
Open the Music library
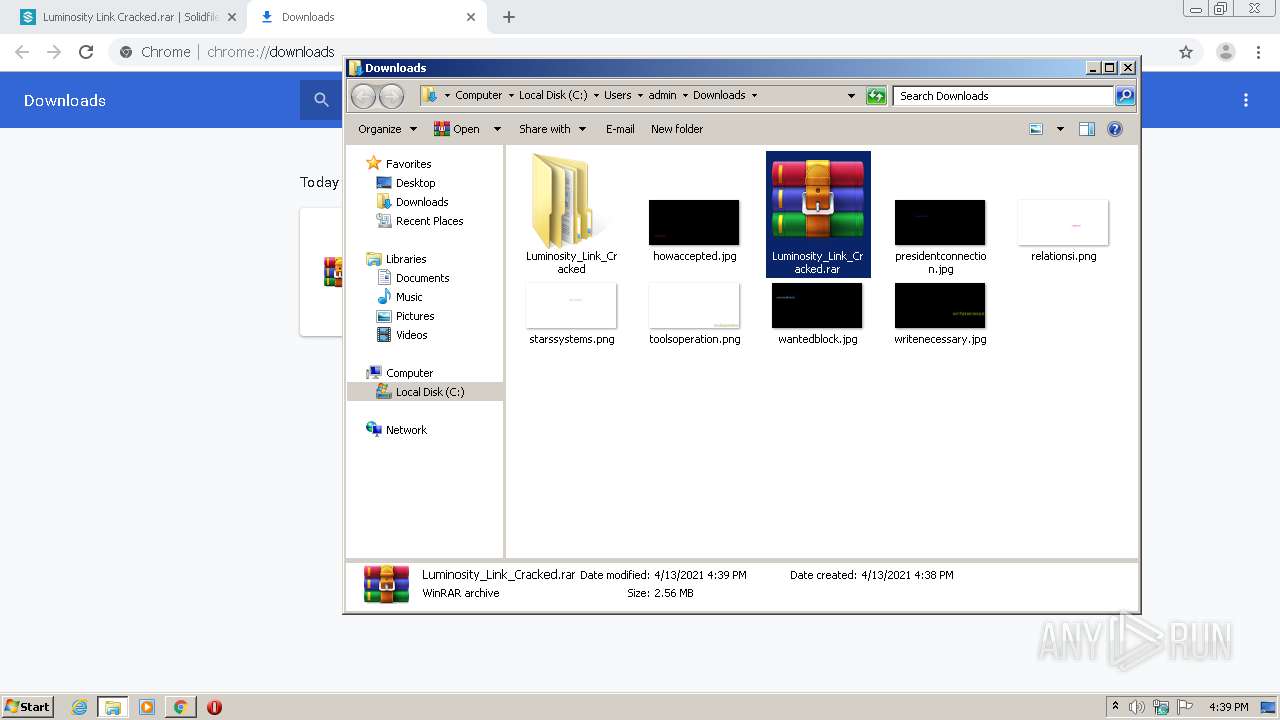[400, 297]
